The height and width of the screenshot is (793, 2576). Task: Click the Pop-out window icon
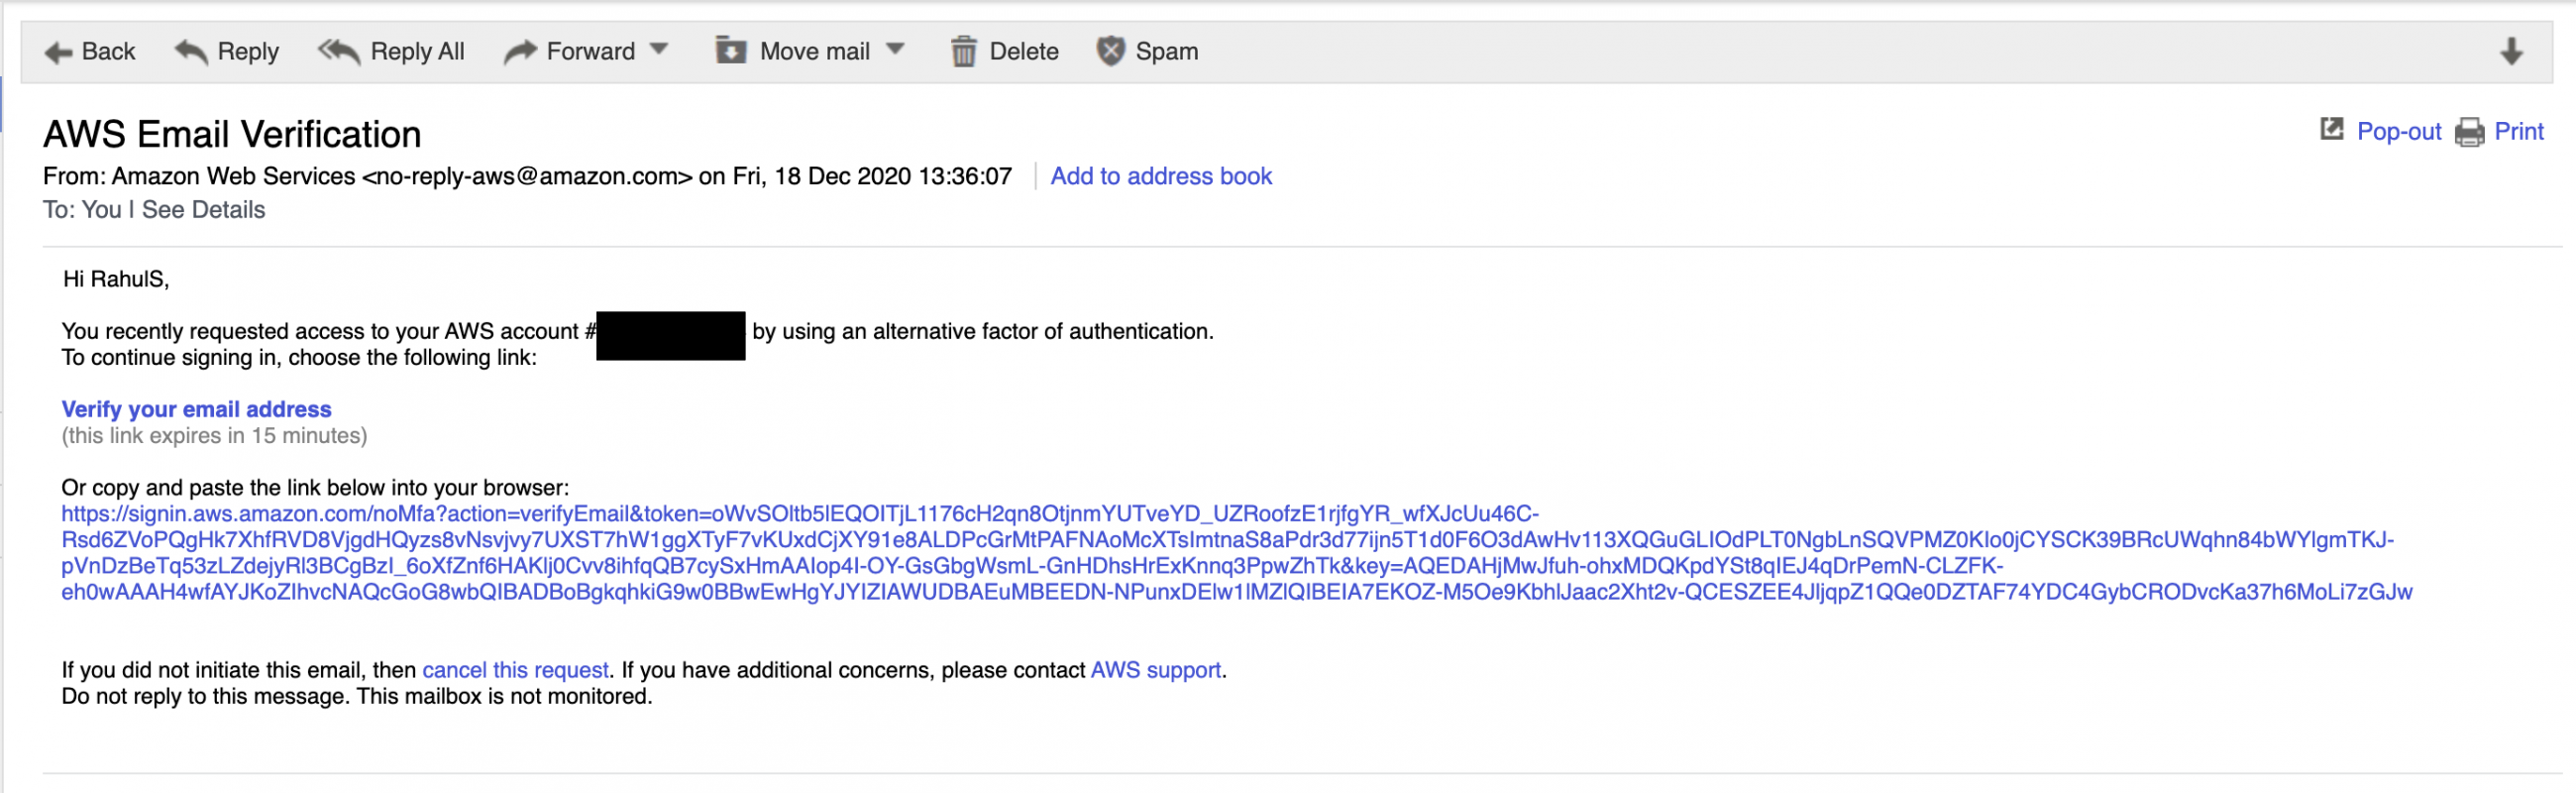coord(2331,130)
